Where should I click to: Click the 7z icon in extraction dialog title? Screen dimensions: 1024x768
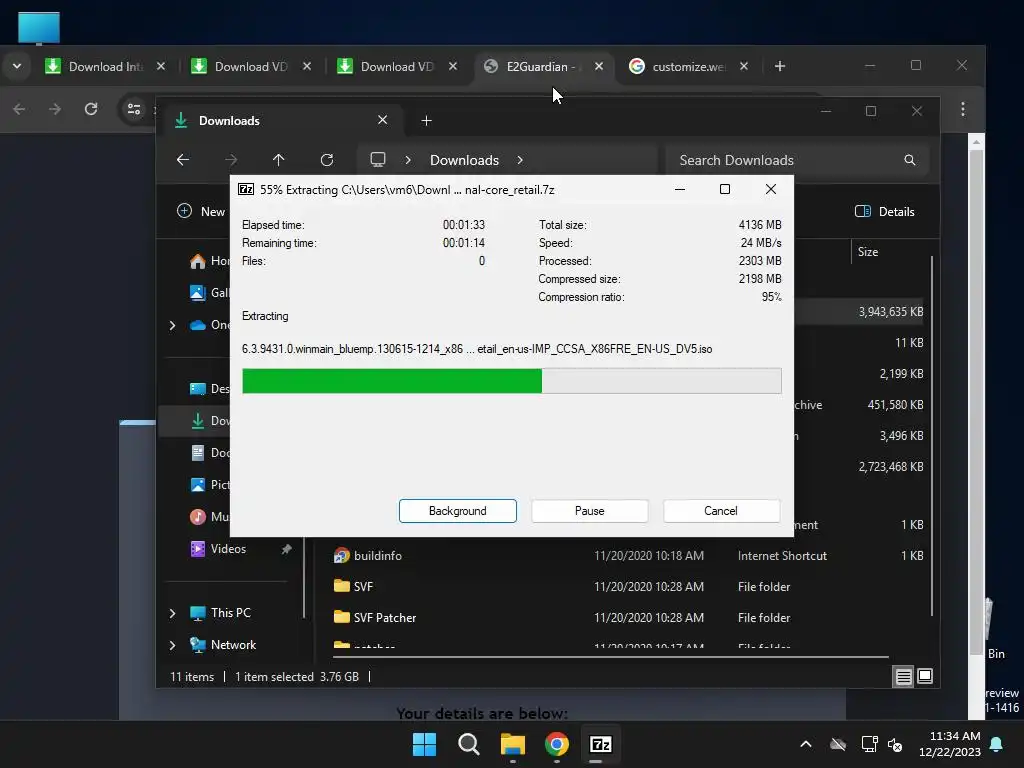246,189
